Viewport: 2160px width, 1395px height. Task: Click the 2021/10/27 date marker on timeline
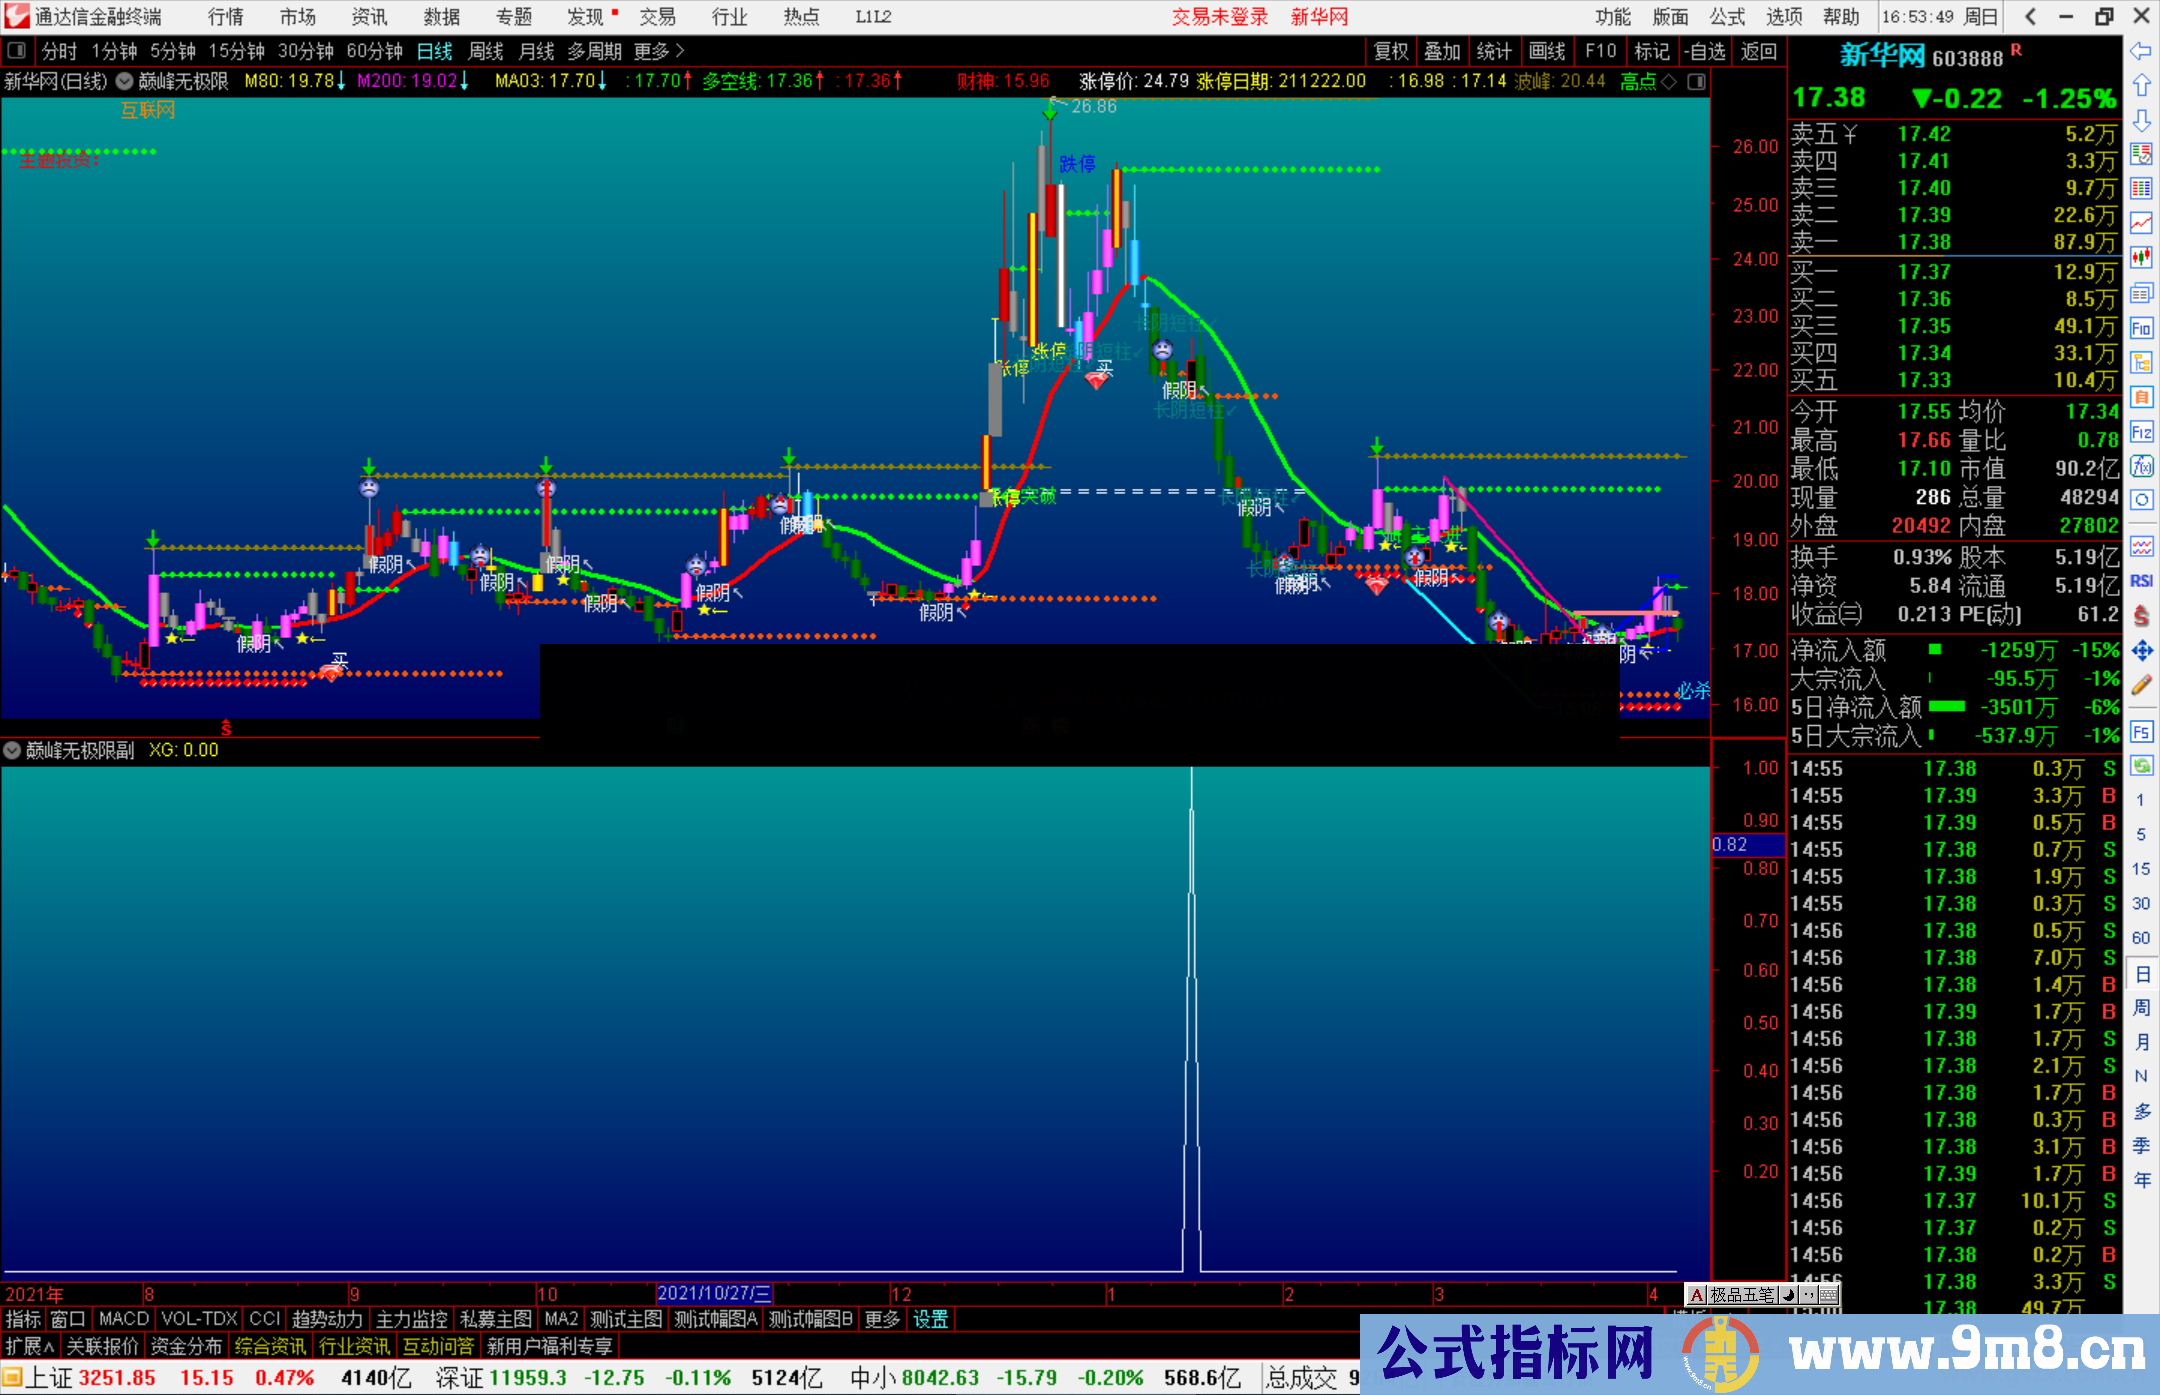tap(714, 1293)
